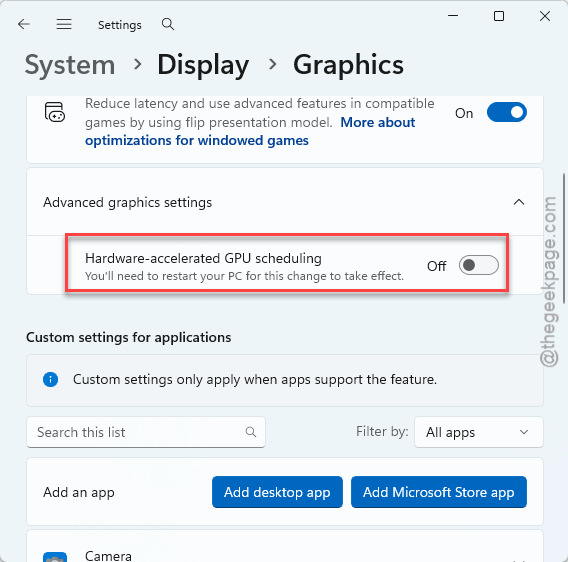Click the Search this list field
The height and width of the screenshot is (562, 568).
click(146, 432)
